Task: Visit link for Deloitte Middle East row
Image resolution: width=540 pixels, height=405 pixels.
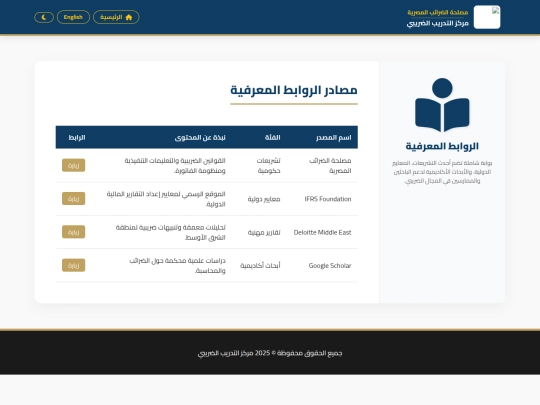Action: point(73,232)
